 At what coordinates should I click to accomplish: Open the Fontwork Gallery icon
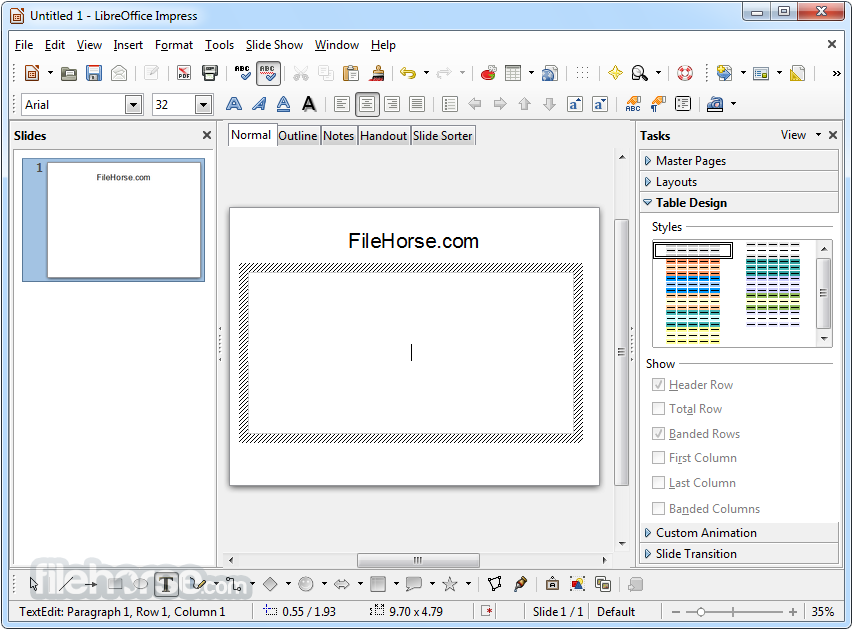552,585
